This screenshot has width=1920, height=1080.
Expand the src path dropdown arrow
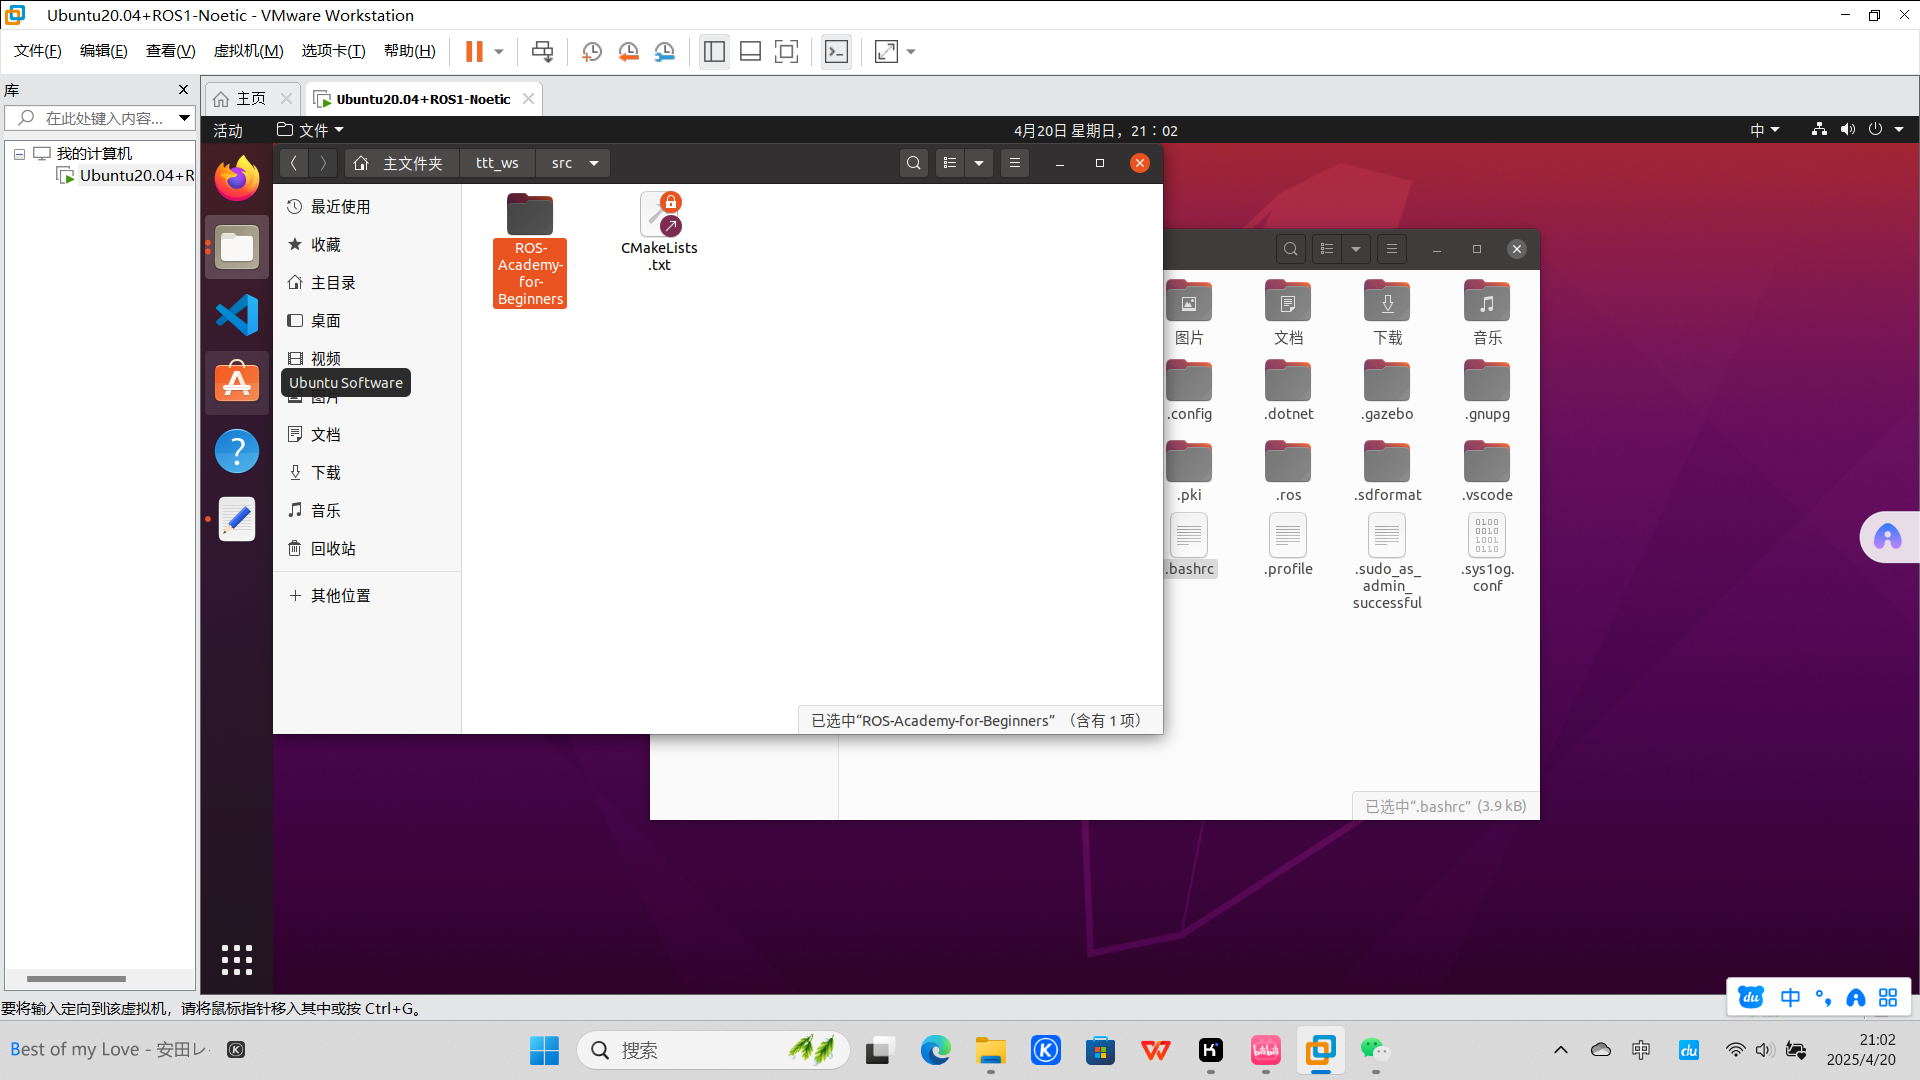point(594,163)
